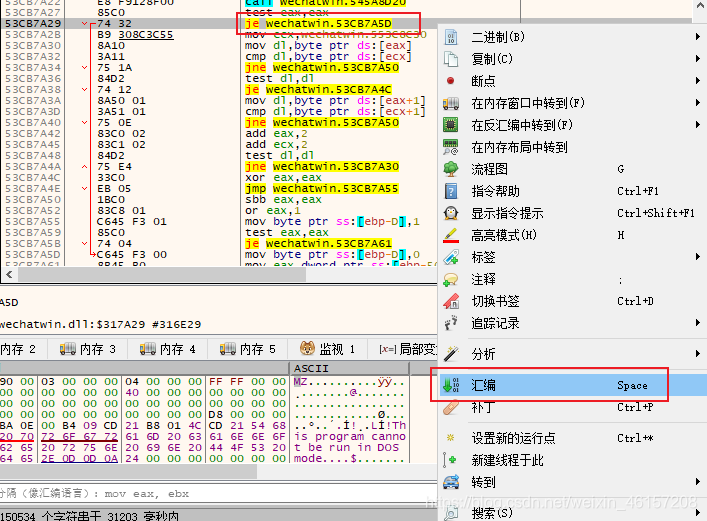Expand the 在内存窗口中转到(F) submenu arrow
The height and width of the screenshot is (521, 707).
(698, 103)
